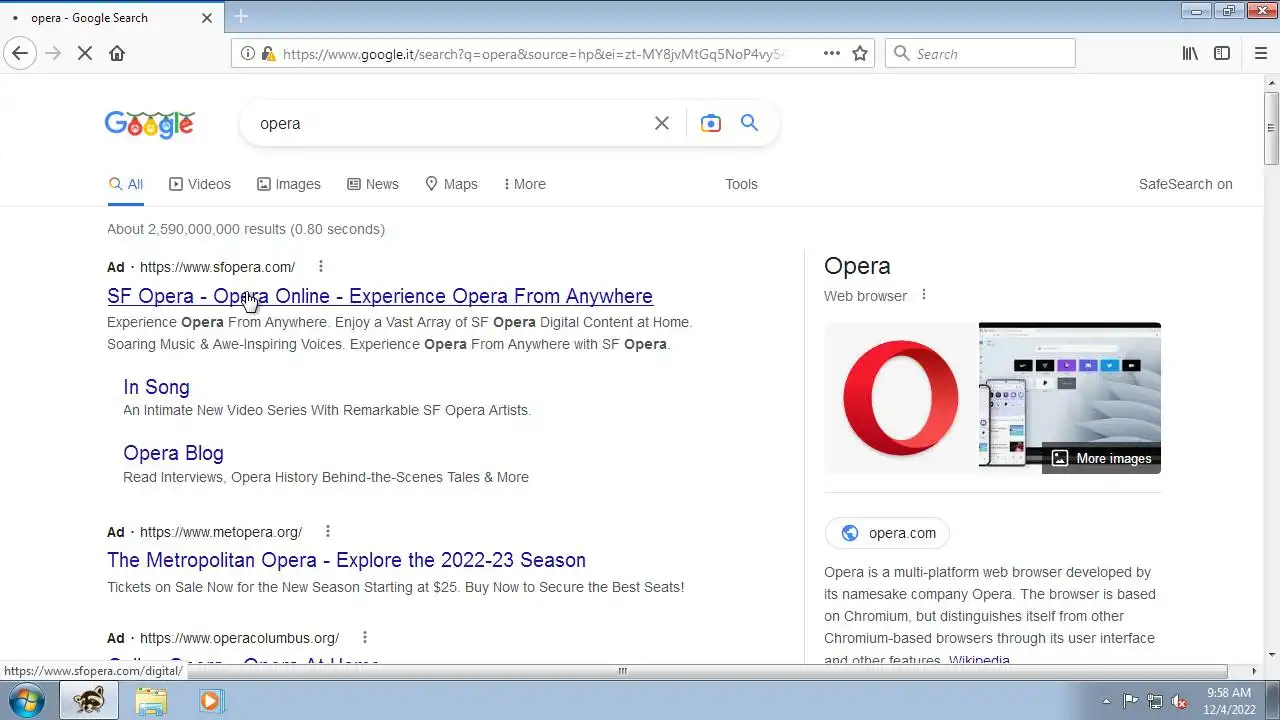The image size is (1280, 720).
Task: Open a new browser tab
Action: [241, 16]
